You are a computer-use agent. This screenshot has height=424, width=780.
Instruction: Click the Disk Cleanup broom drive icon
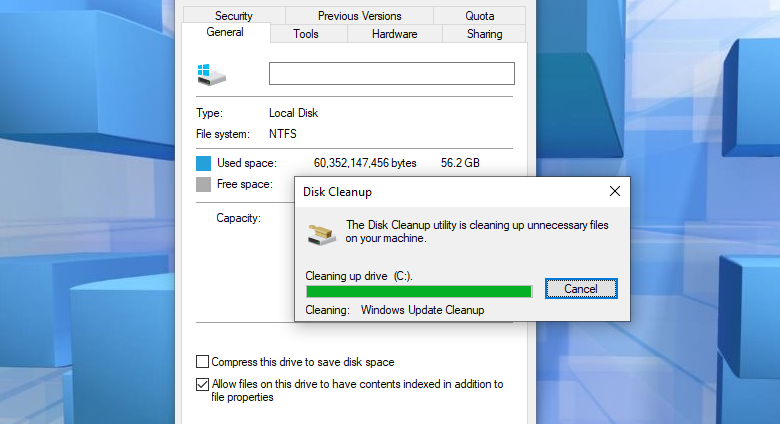pos(321,234)
